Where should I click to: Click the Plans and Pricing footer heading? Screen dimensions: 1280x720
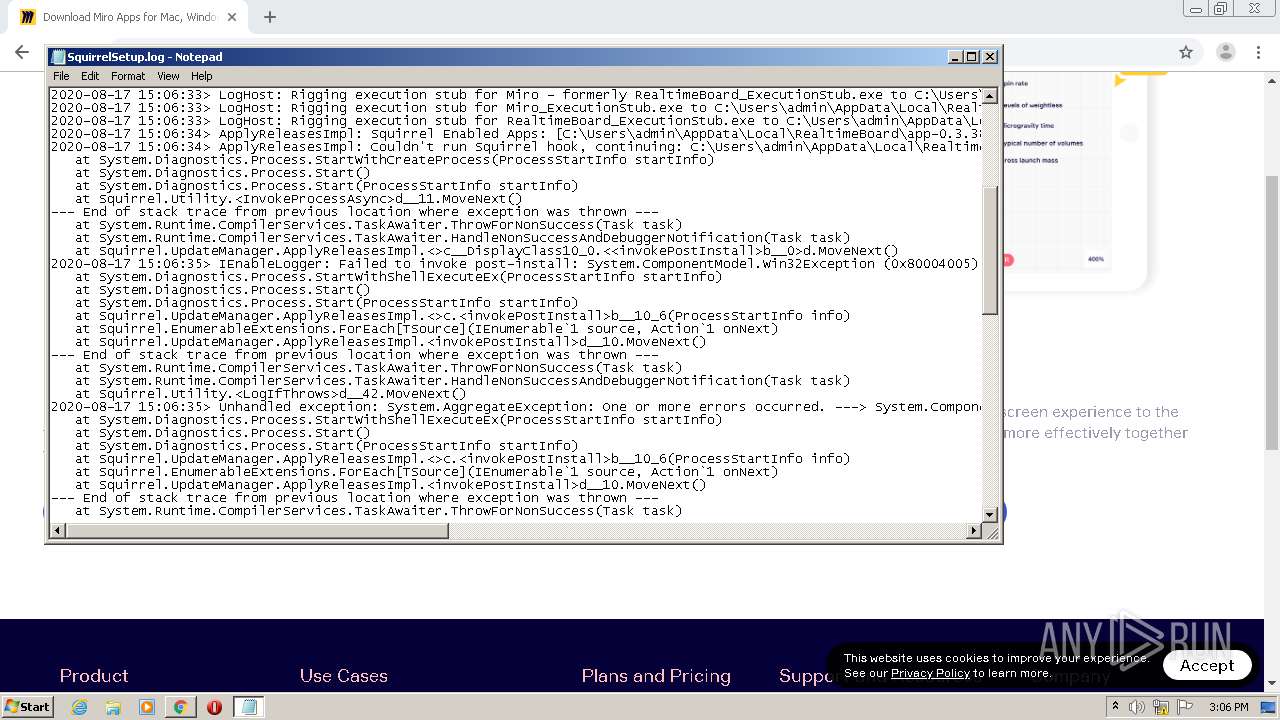click(x=656, y=676)
